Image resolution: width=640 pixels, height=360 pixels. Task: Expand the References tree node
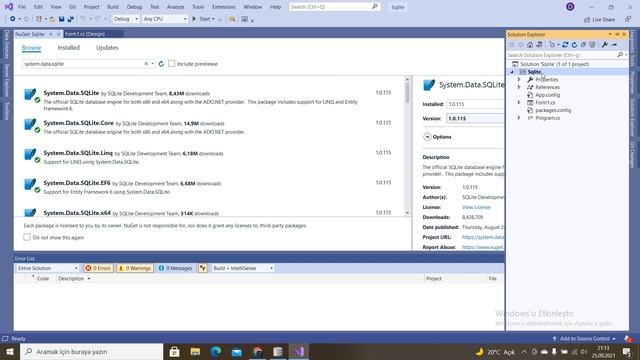(519, 87)
